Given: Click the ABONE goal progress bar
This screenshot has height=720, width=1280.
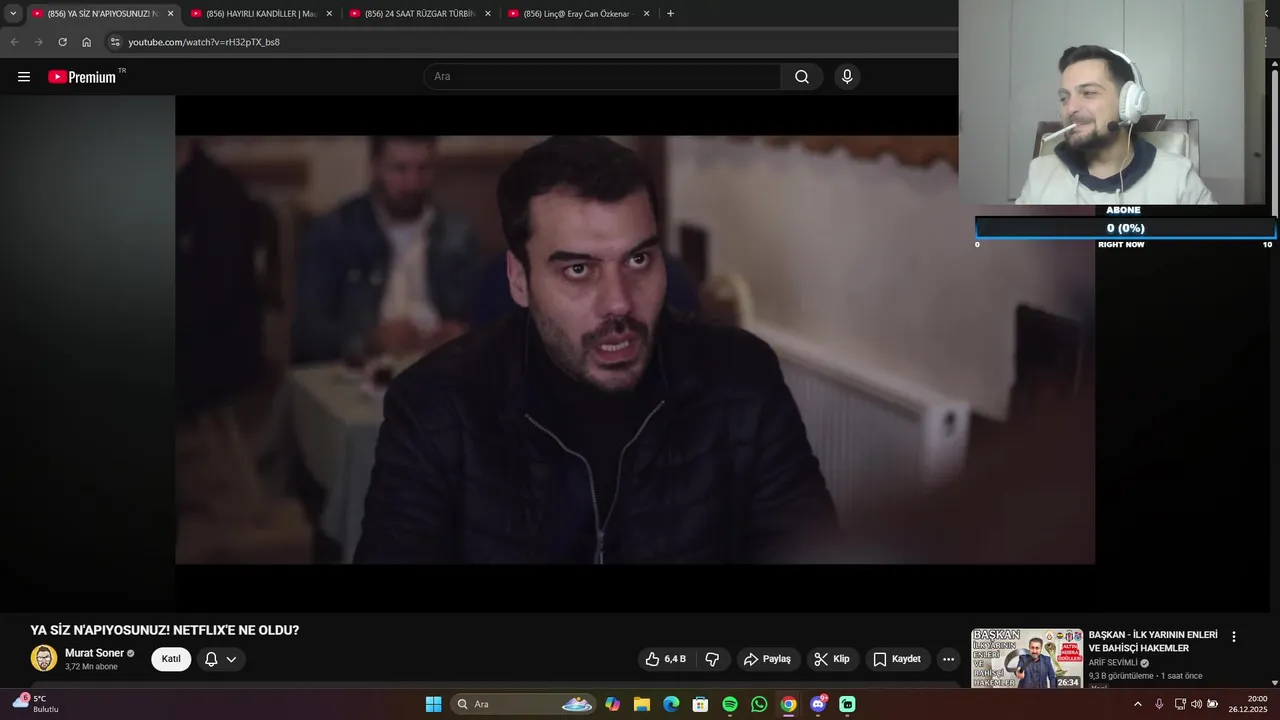Looking at the screenshot, I should [1125, 228].
